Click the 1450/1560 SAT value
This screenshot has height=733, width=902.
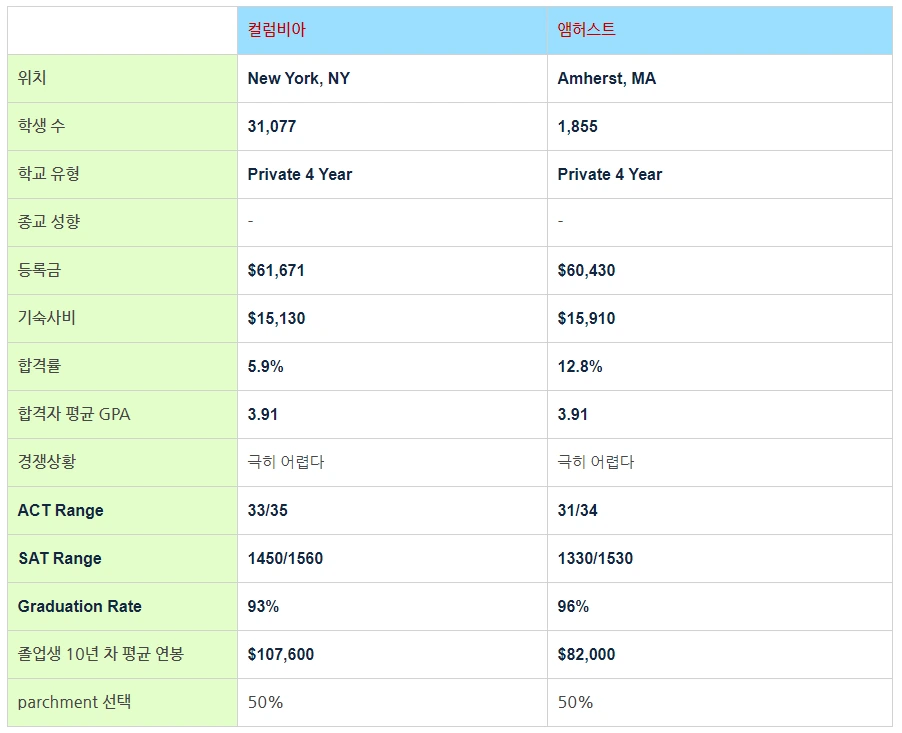pyautogui.click(x=285, y=558)
